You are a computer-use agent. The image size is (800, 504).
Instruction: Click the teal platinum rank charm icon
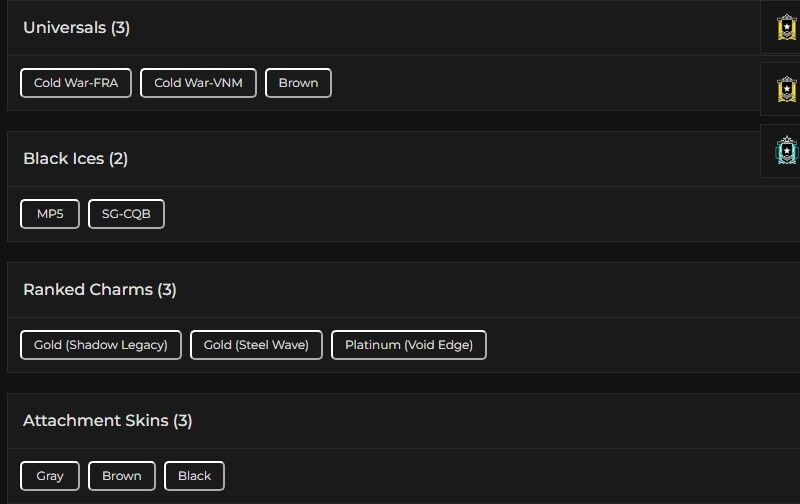click(x=787, y=151)
